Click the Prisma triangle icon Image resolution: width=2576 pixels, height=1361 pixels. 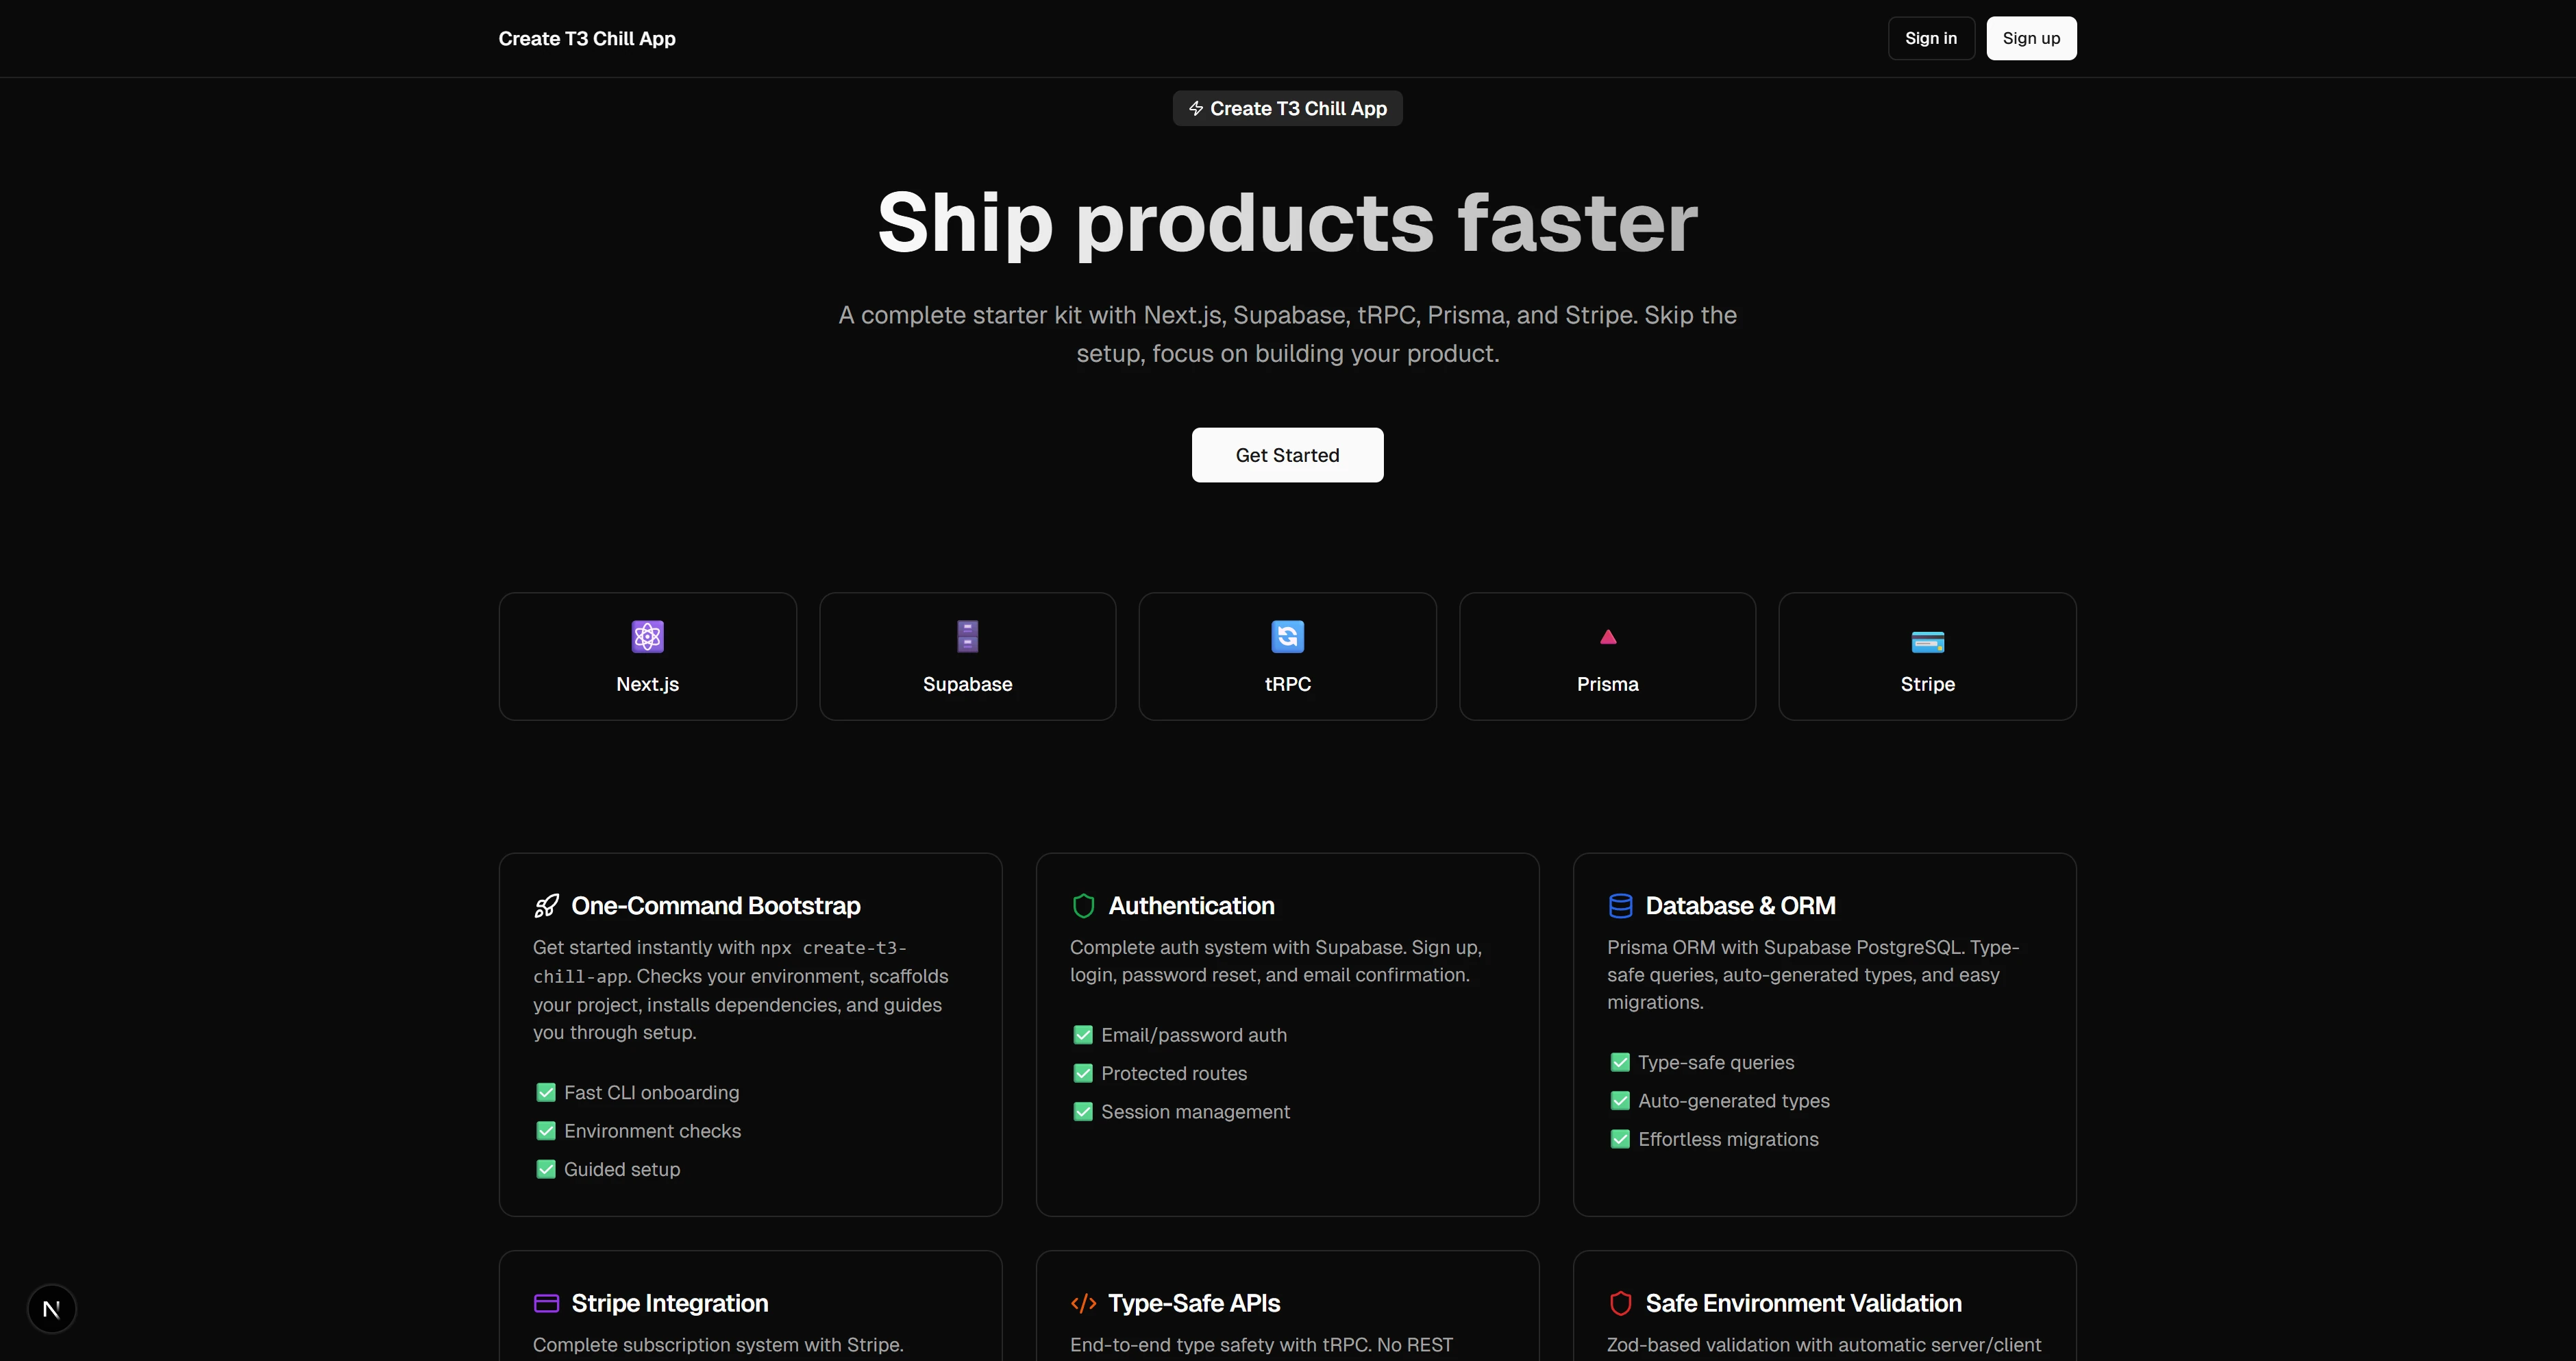(x=1607, y=636)
